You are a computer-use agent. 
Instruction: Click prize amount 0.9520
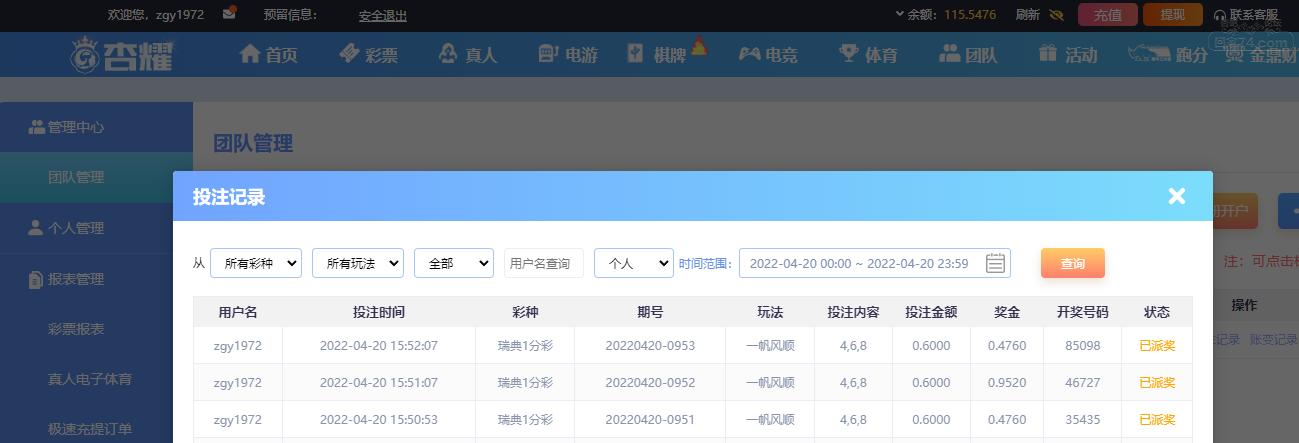pos(1007,383)
